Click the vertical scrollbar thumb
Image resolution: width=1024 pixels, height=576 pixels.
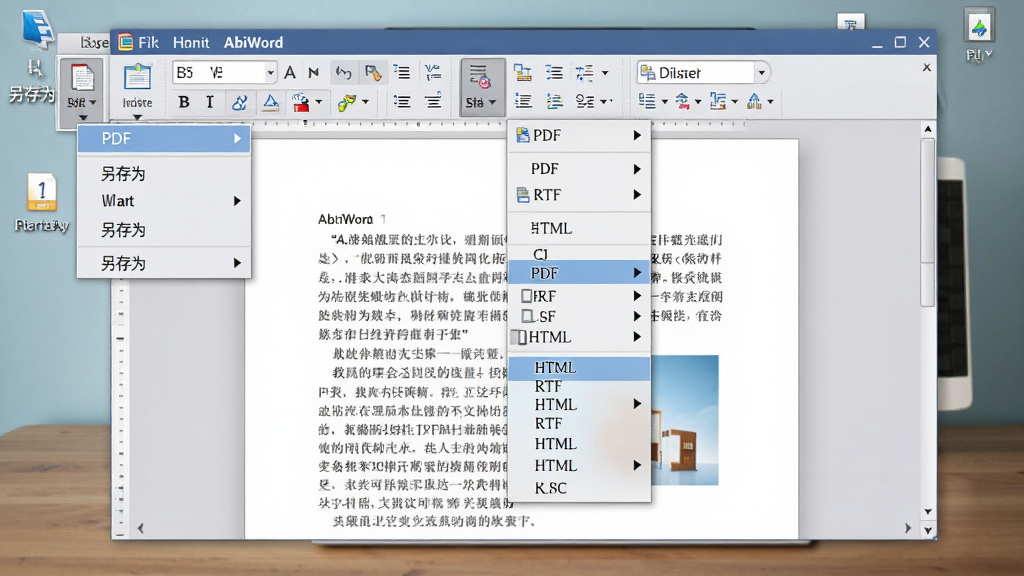(x=928, y=222)
